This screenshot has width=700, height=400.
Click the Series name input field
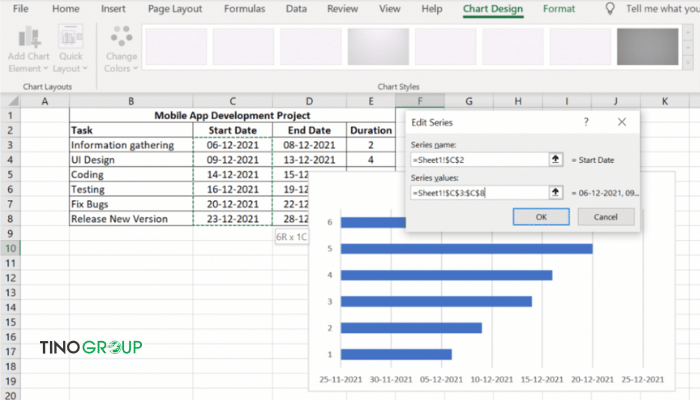coord(479,159)
